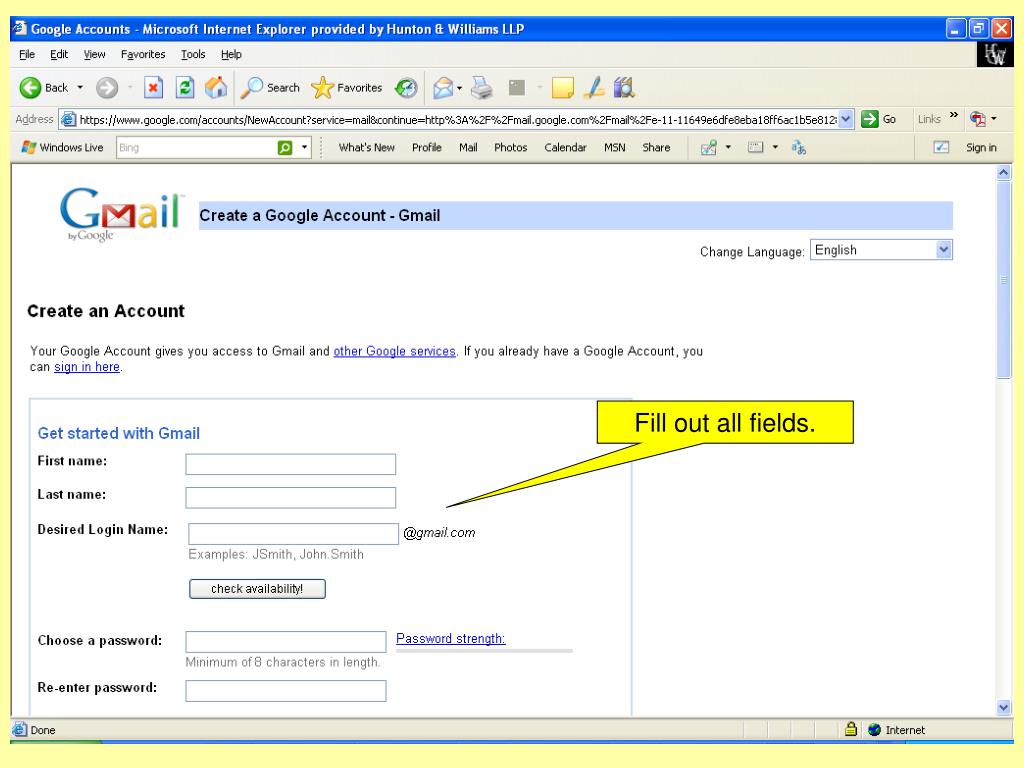The image size is (1024, 768).
Task: Click the checkmark form-fill icon near Sign in
Action: [x=941, y=148]
